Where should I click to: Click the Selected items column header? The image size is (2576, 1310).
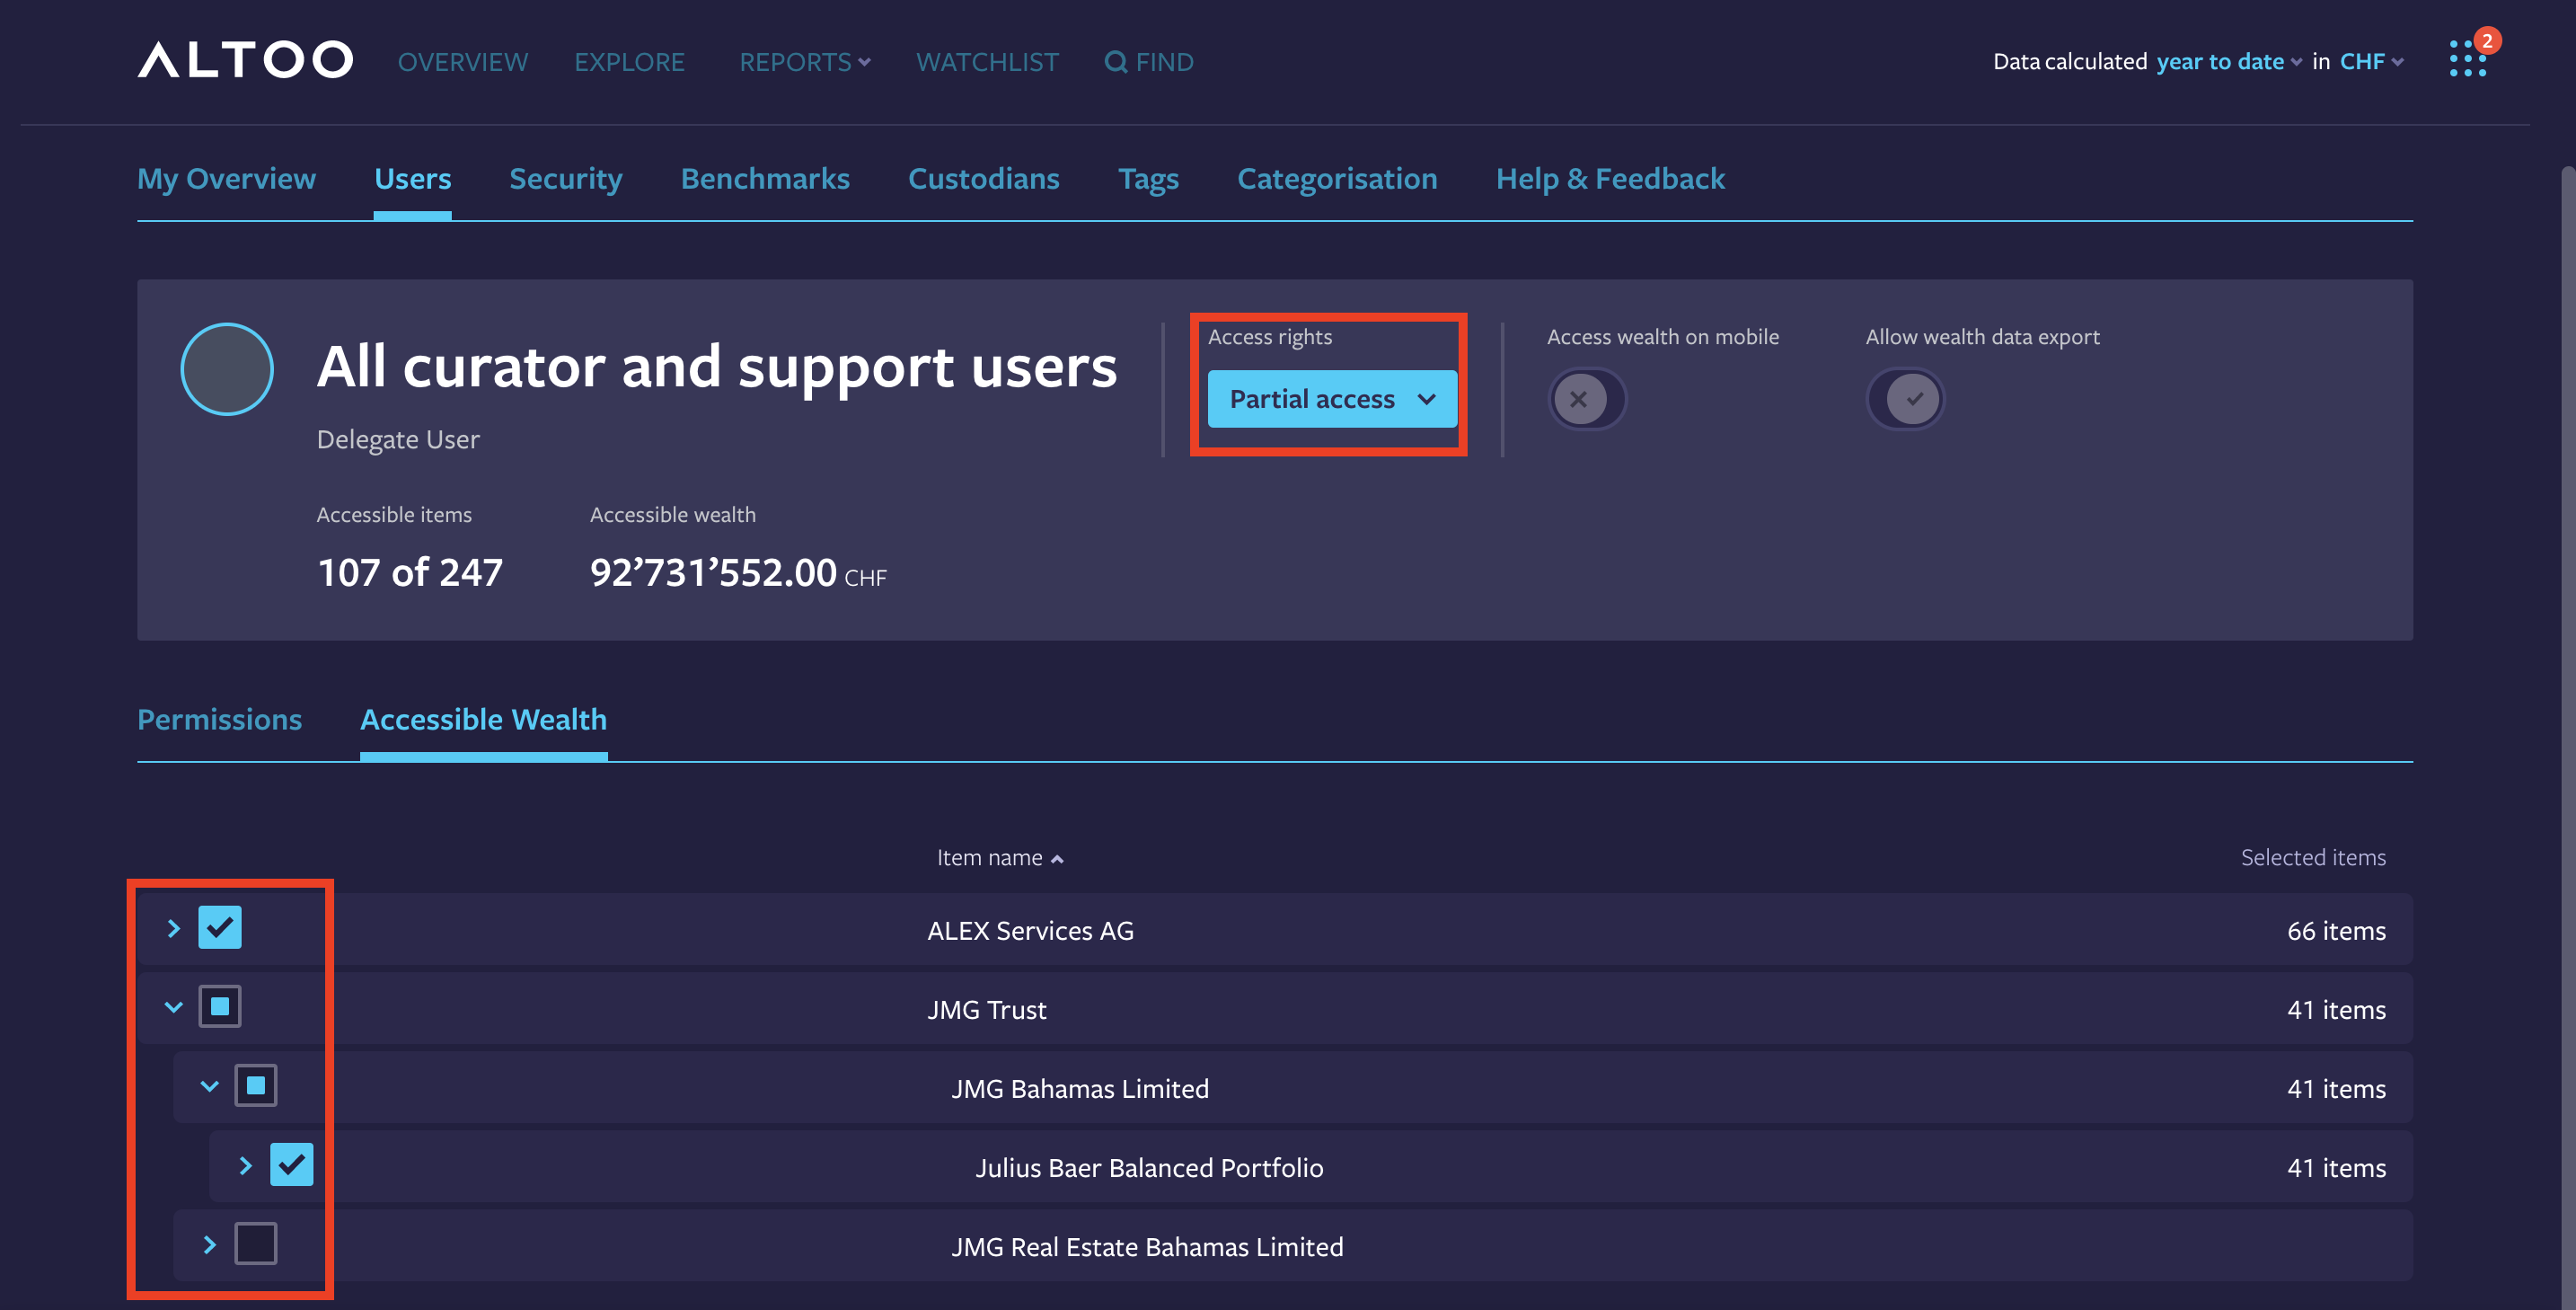click(x=2313, y=857)
